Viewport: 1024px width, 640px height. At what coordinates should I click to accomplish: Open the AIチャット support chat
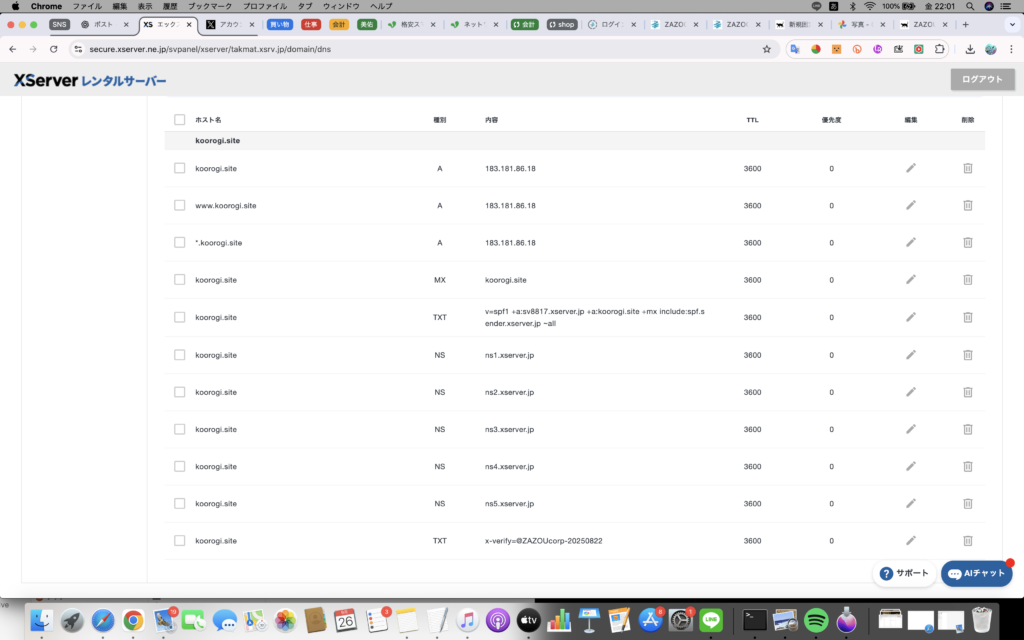click(977, 574)
